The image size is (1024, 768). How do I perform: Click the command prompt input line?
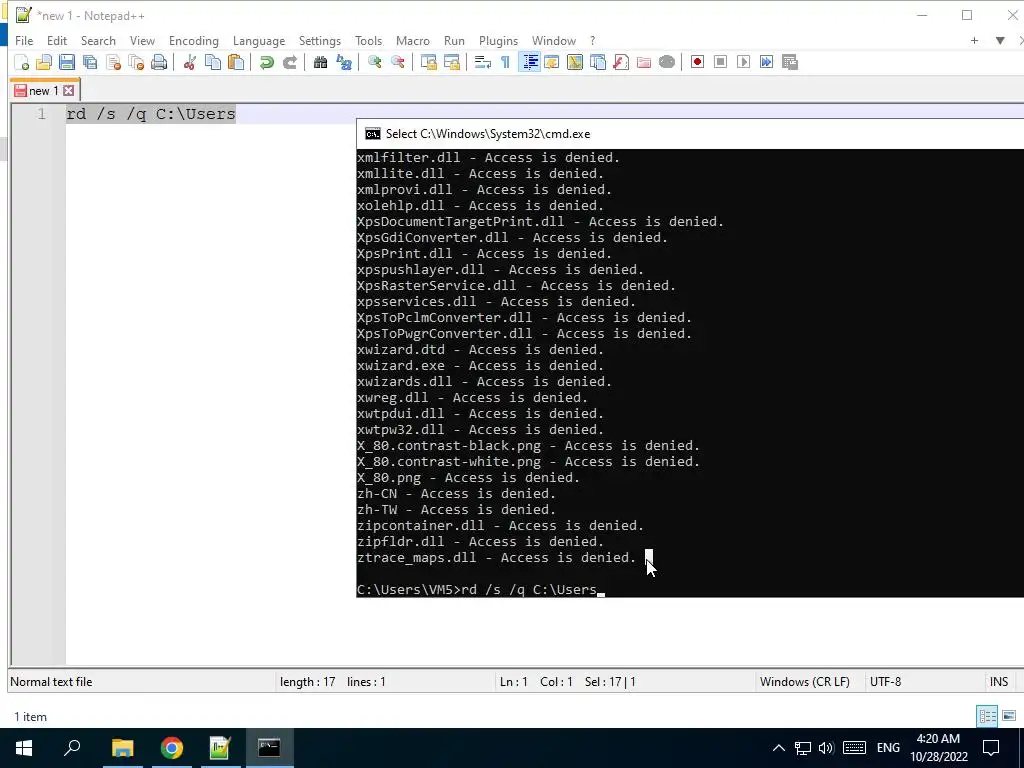480,590
